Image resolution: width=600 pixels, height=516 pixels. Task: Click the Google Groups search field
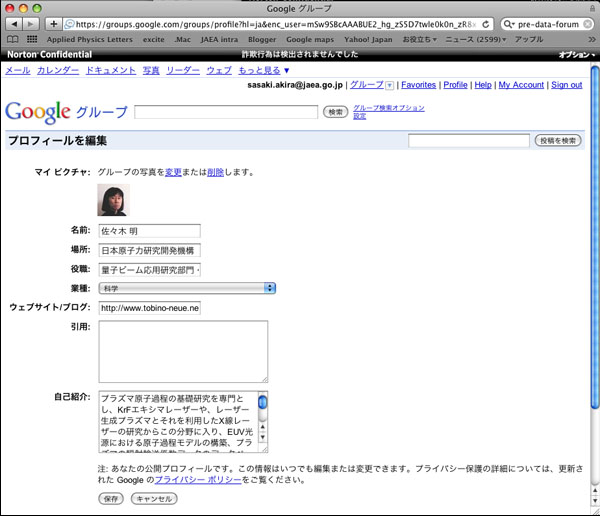pyautogui.click(x=226, y=112)
